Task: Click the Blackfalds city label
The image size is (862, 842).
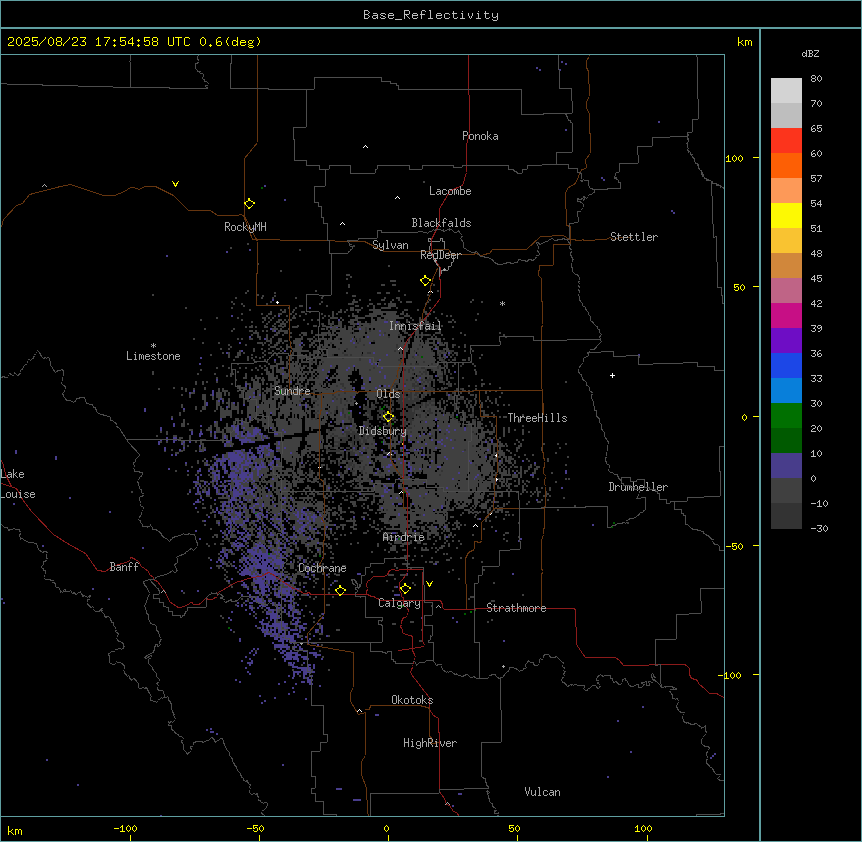Action: click(x=441, y=223)
